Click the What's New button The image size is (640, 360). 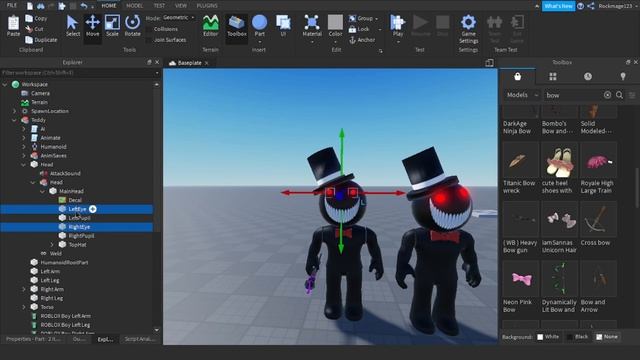(x=558, y=6)
